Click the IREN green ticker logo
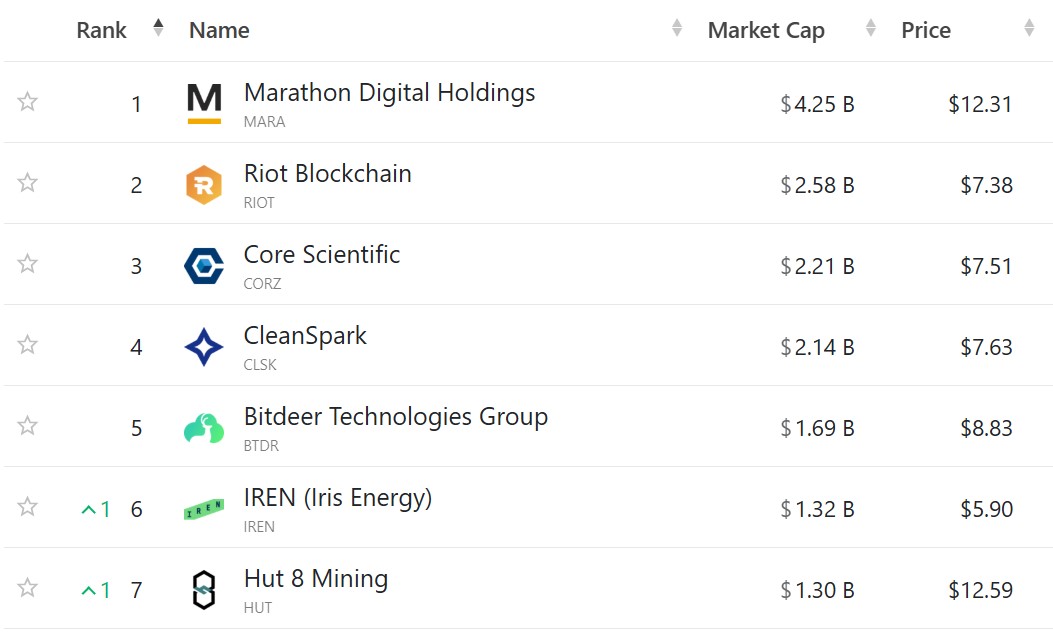 [203, 508]
